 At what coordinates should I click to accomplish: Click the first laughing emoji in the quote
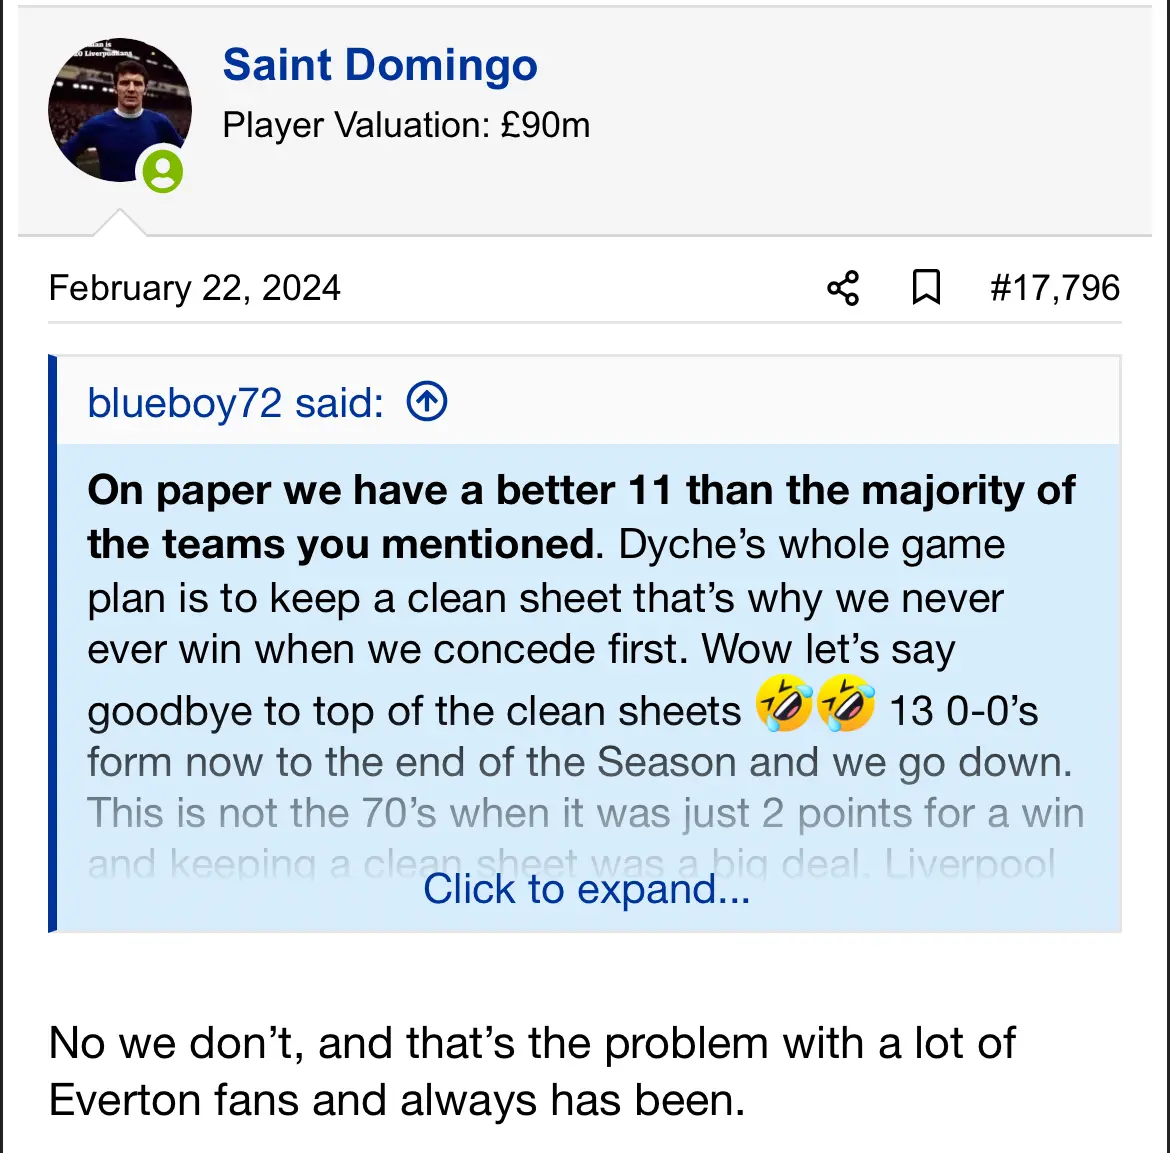point(784,704)
